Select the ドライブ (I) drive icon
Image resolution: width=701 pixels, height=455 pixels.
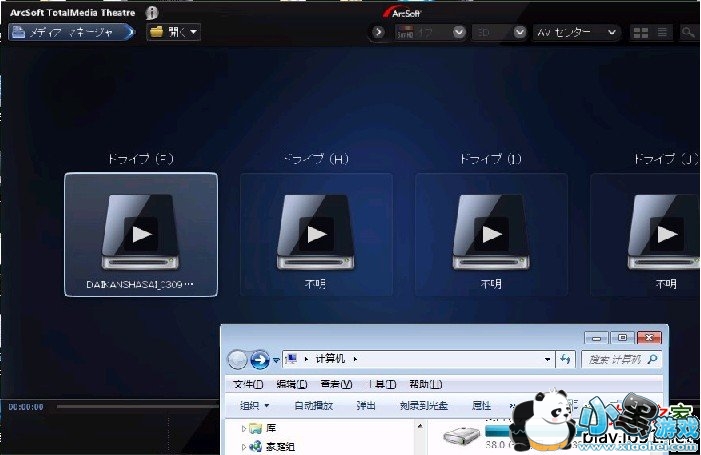tap(491, 235)
